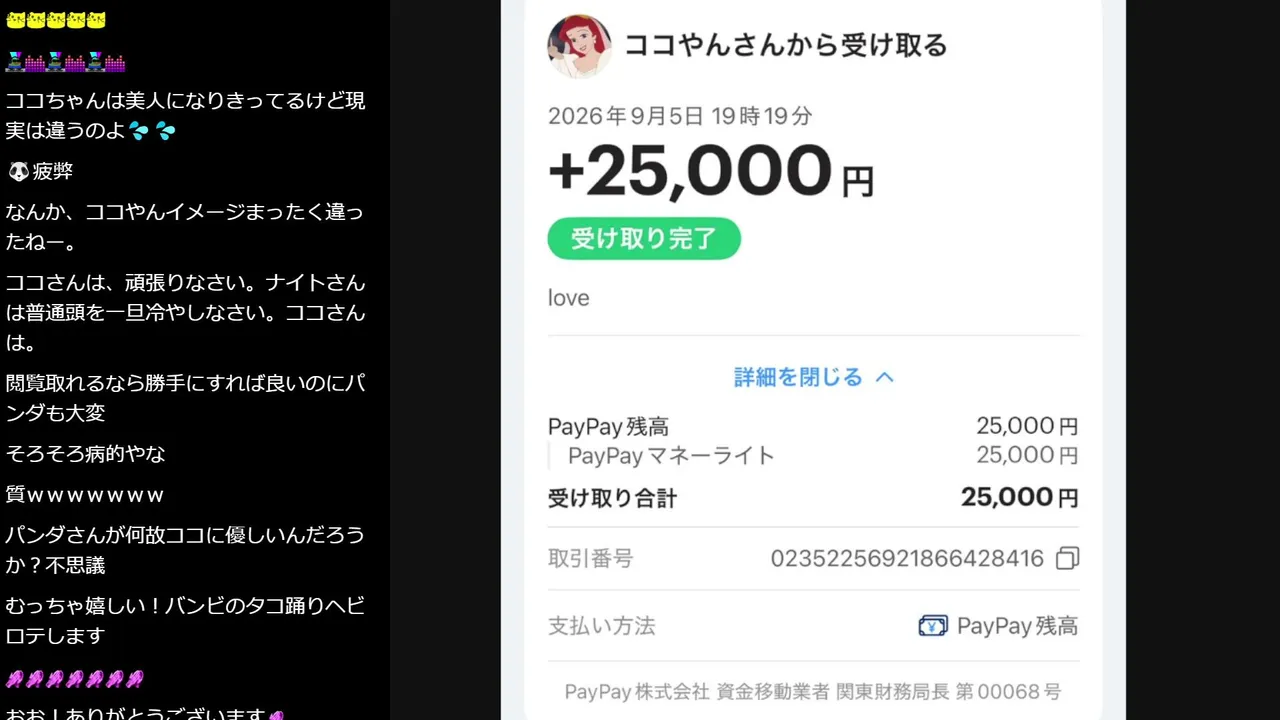Open the sender's profile avatar

pos(580,46)
